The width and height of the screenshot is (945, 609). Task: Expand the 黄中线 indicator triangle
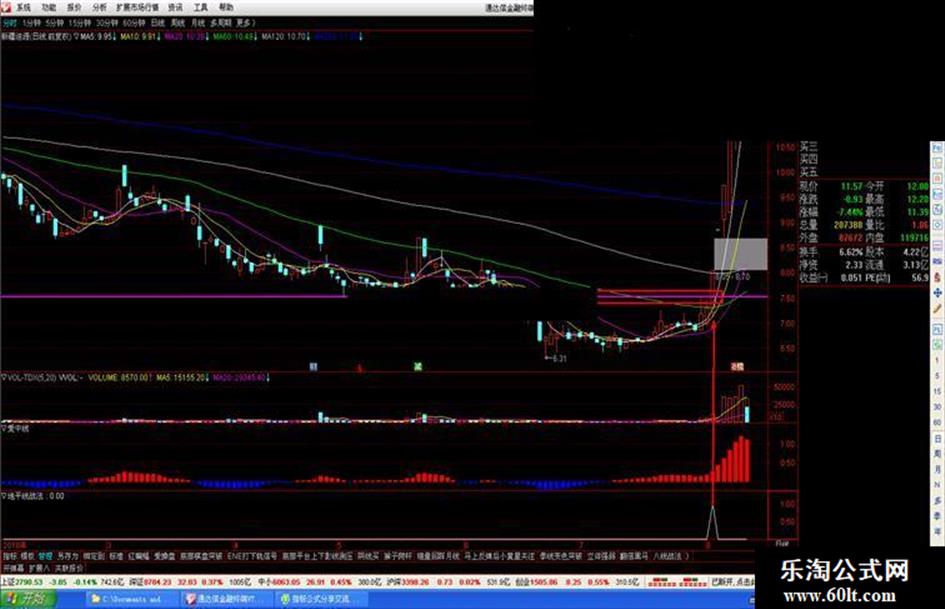(4, 428)
